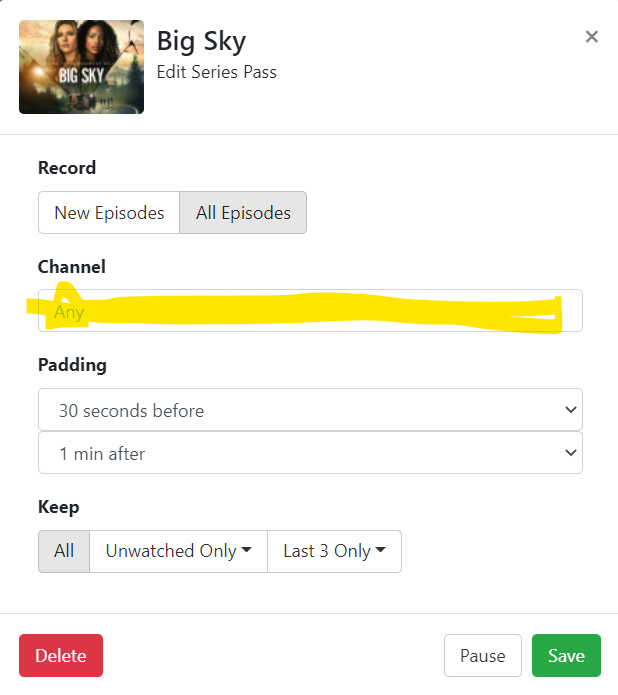Click the Keep section label
The width and height of the screenshot is (618, 695).
(x=58, y=507)
